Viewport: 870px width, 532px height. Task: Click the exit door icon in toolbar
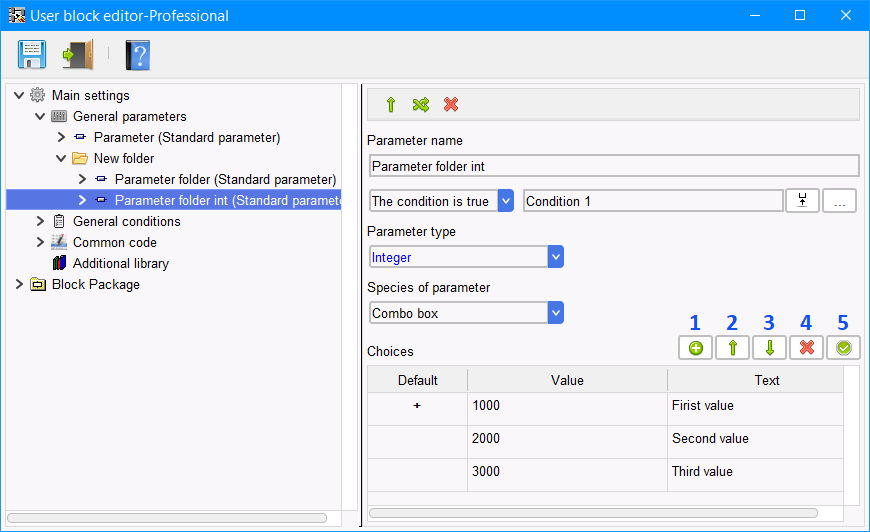(x=78, y=54)
